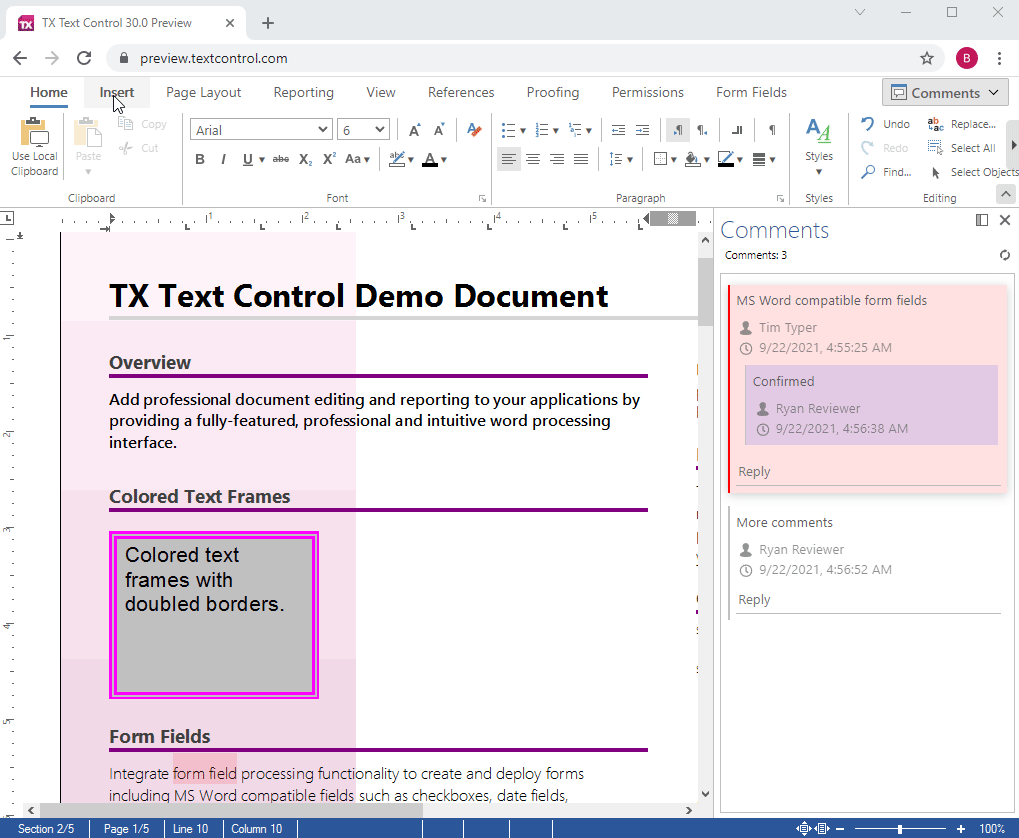Toggle justify paragraph alignment
Image resolution: width=1019 pixels, height=838 pixels.
click(x=581, y=159)
